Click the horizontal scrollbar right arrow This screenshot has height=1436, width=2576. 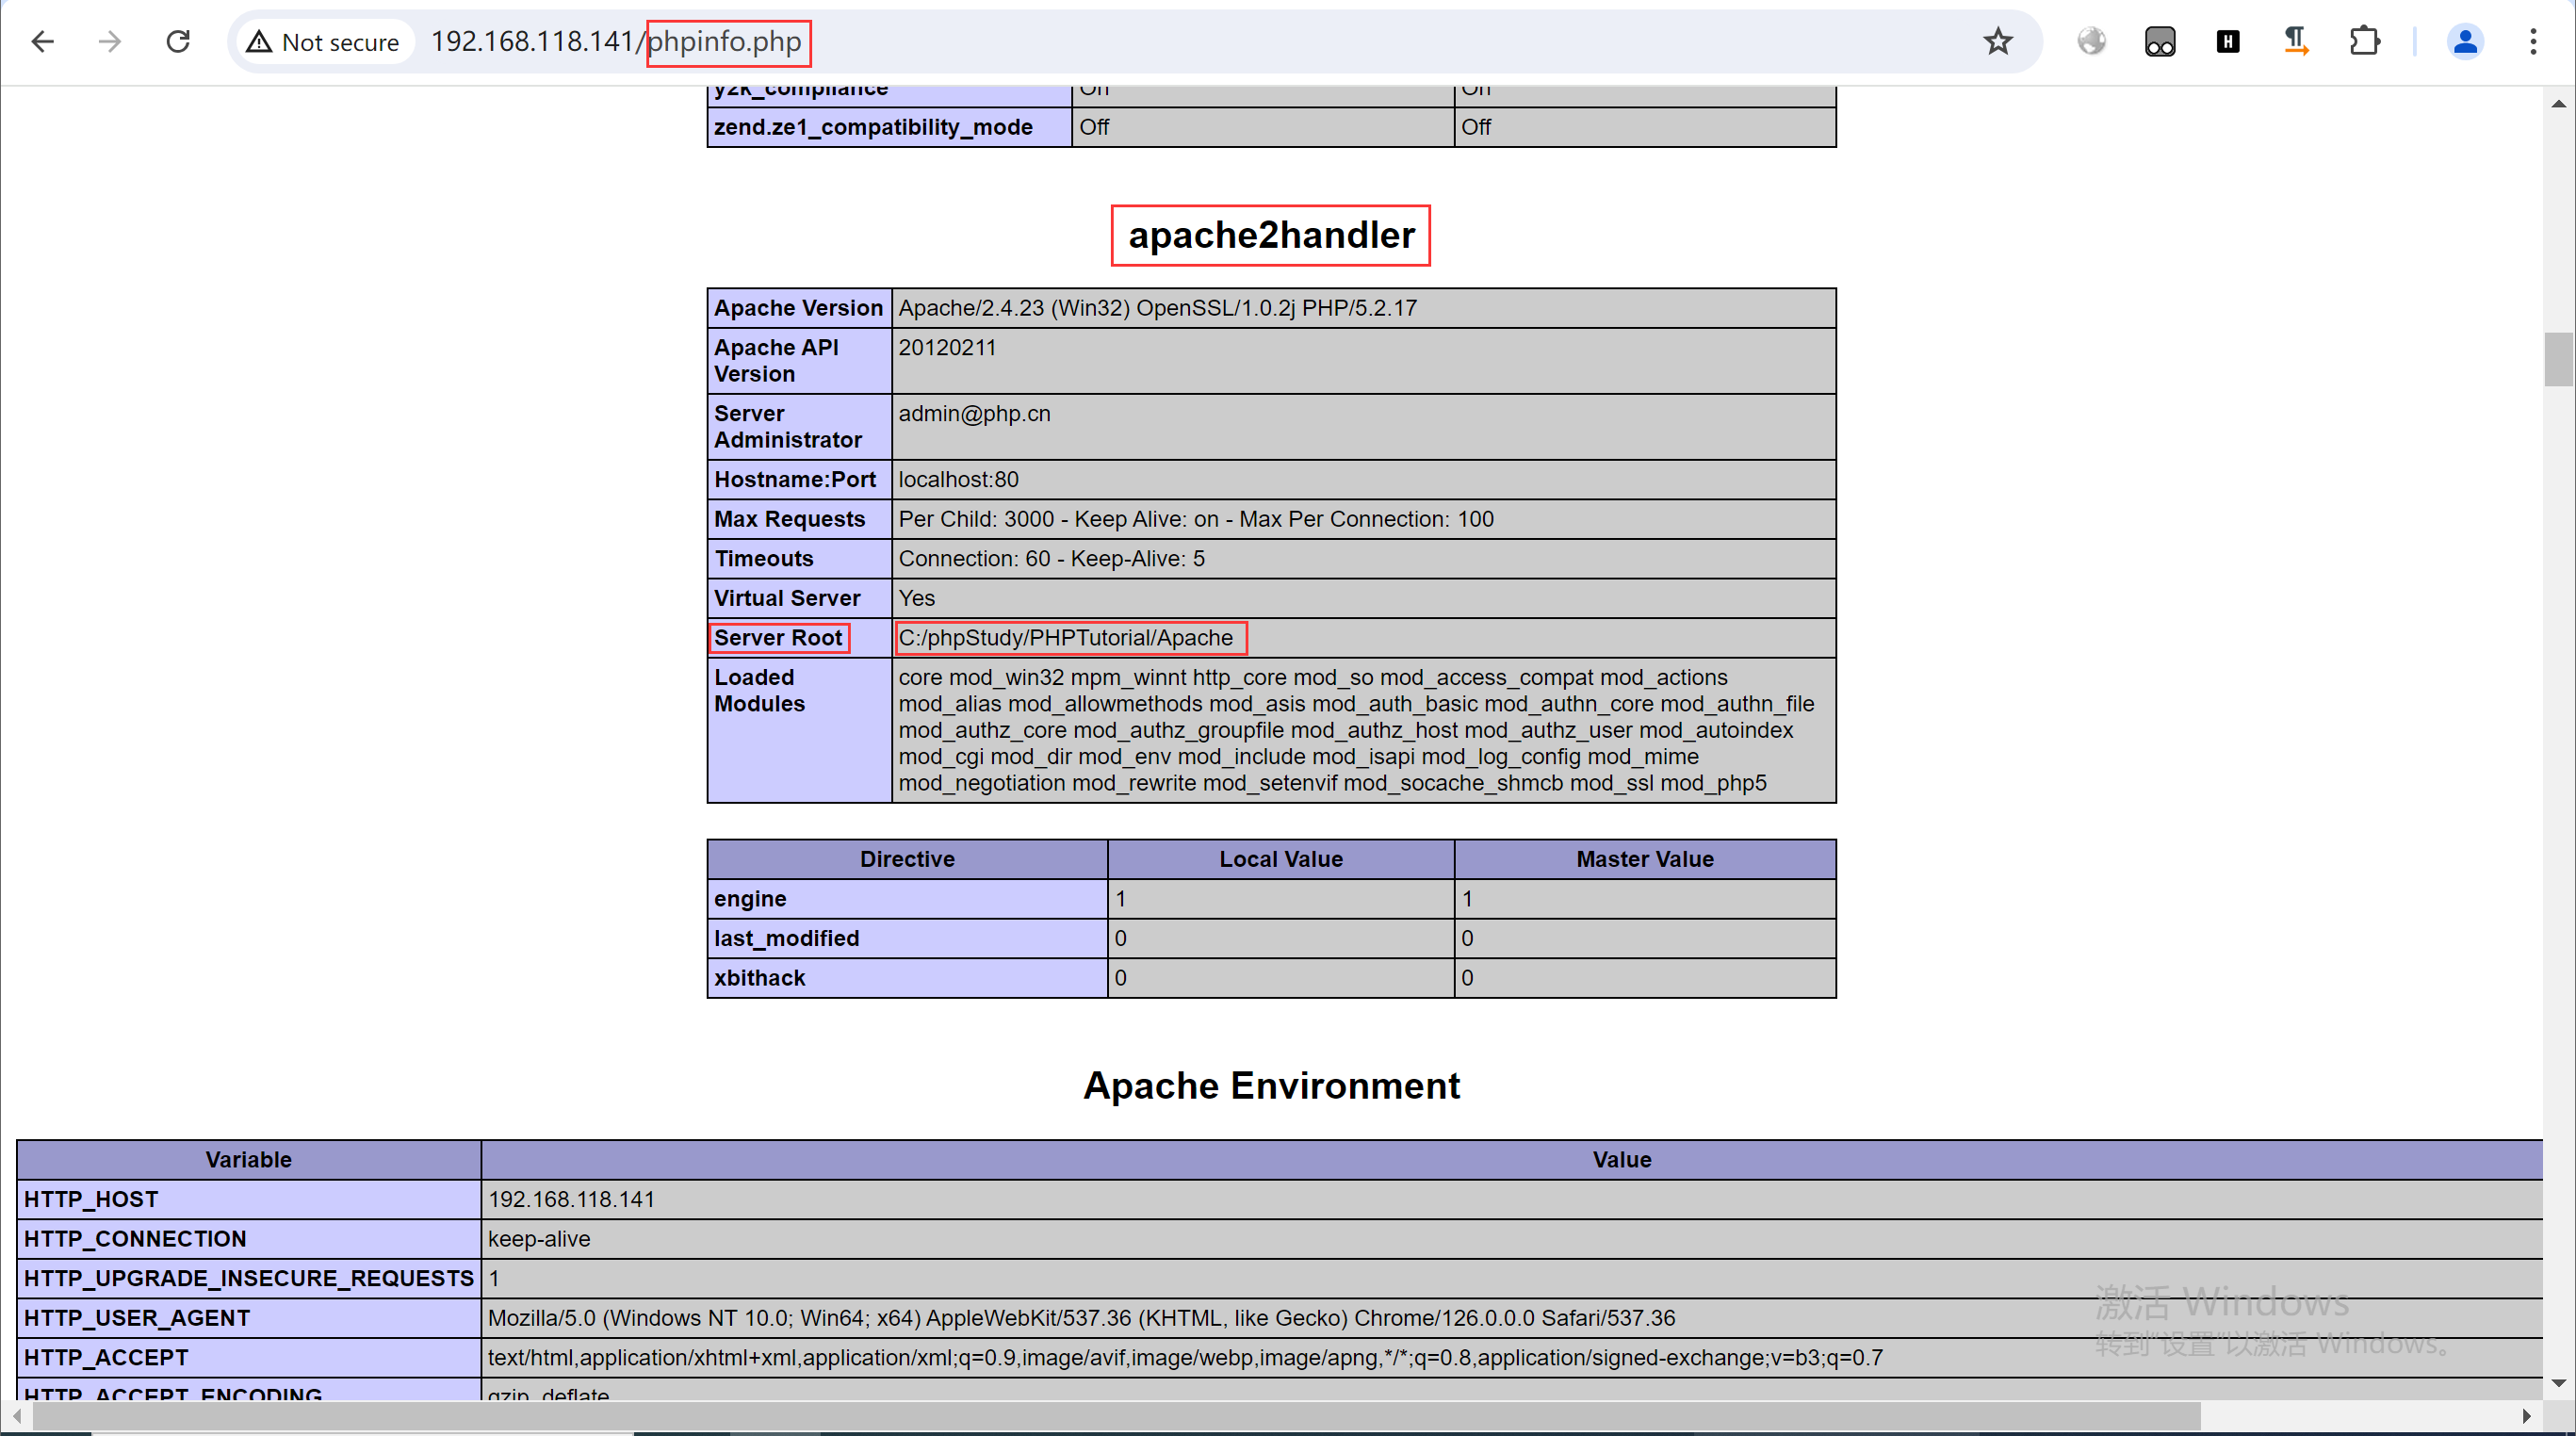(2526, 1416)
